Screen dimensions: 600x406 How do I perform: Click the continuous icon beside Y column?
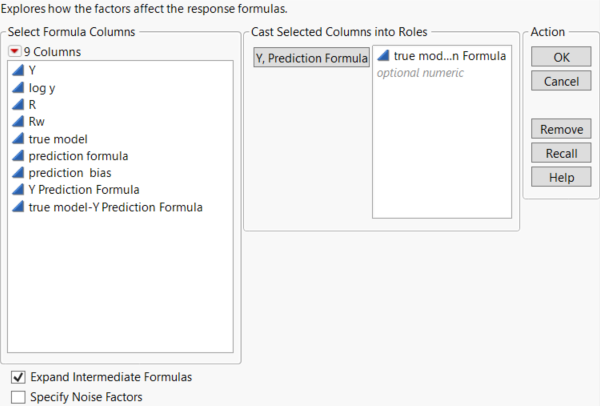click(x=19, y=71)
